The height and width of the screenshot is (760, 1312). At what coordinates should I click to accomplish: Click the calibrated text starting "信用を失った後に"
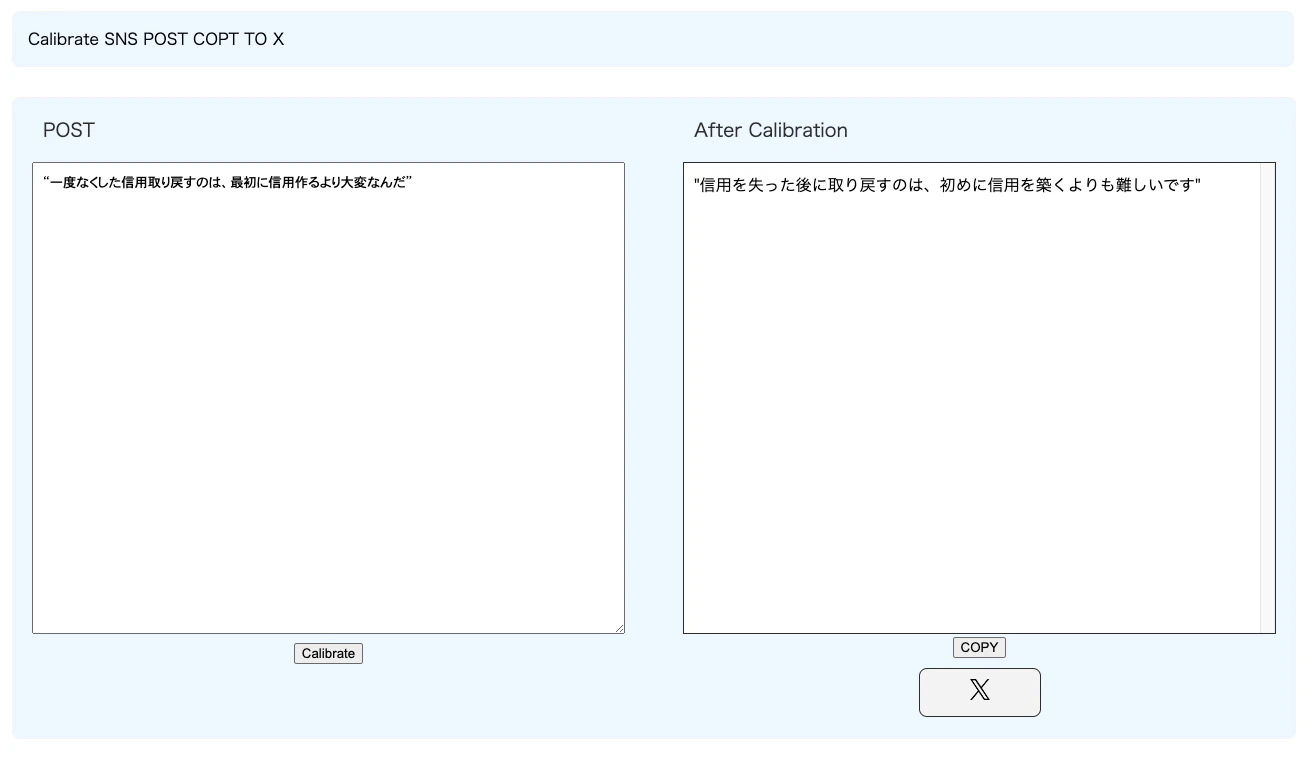(x=947, y=185)
